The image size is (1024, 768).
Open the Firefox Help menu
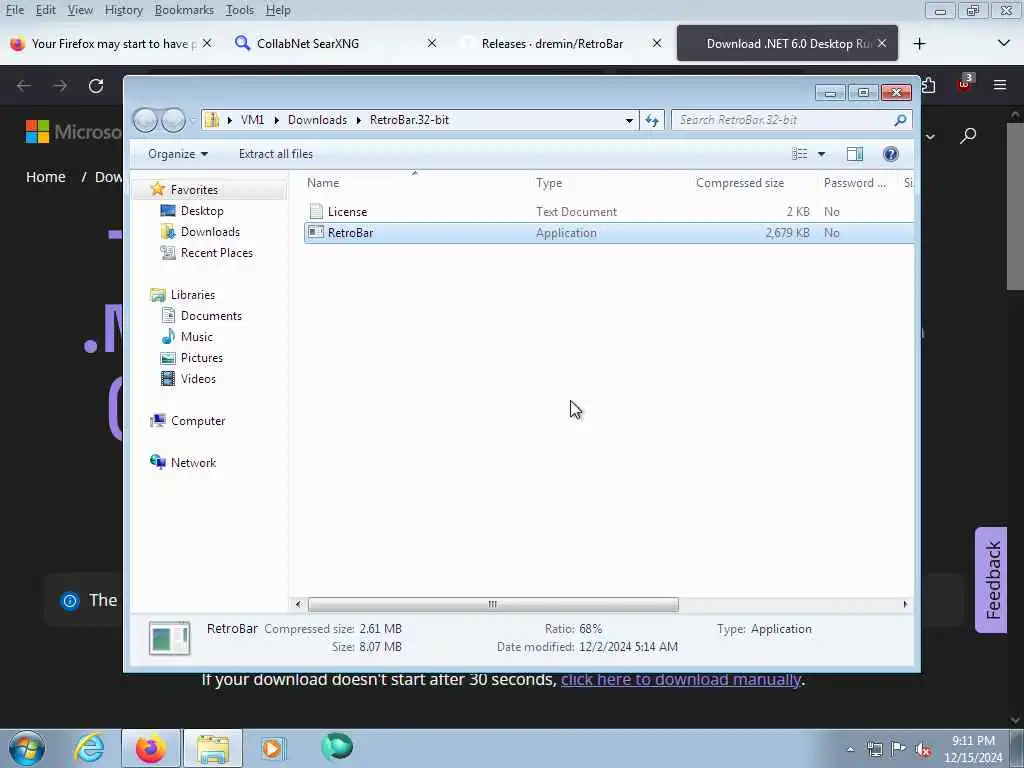(278, 10)
